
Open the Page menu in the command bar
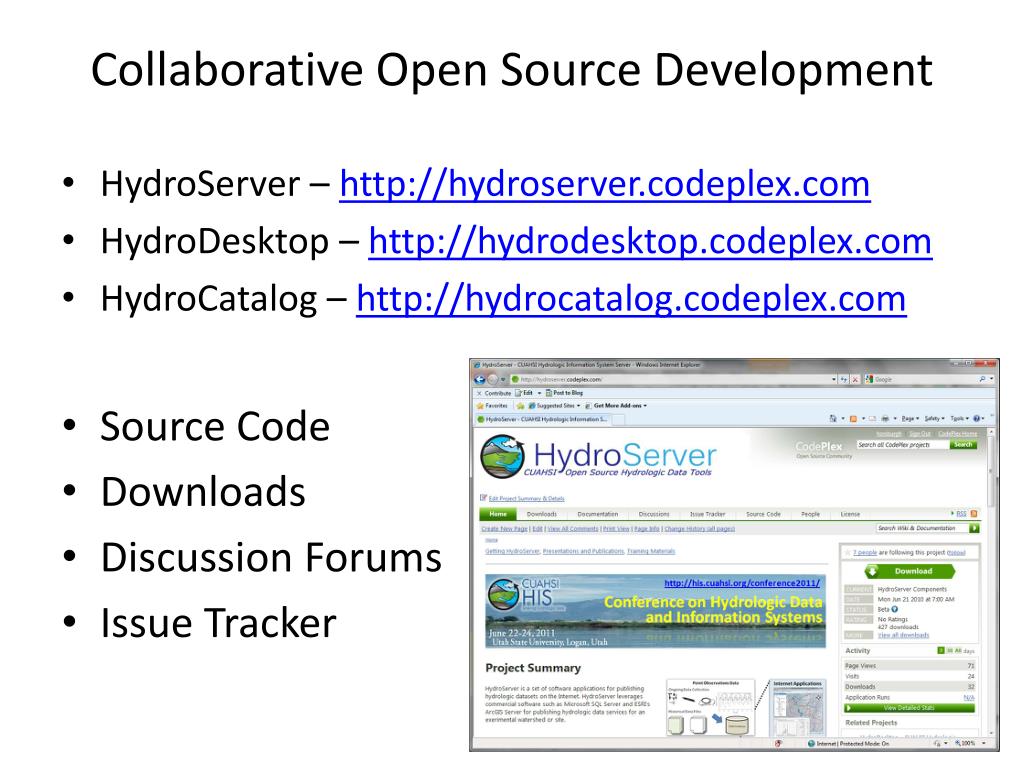pos(910,419)
